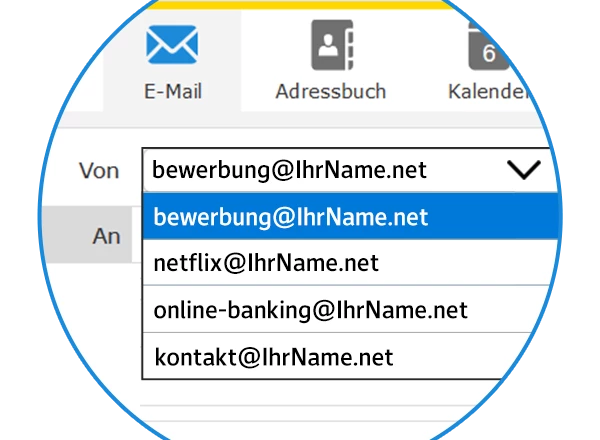The height and width of the screenshot is (440, 600).
Task: Click the blue E-Mail envelope icon
Action: pos(172,45)
